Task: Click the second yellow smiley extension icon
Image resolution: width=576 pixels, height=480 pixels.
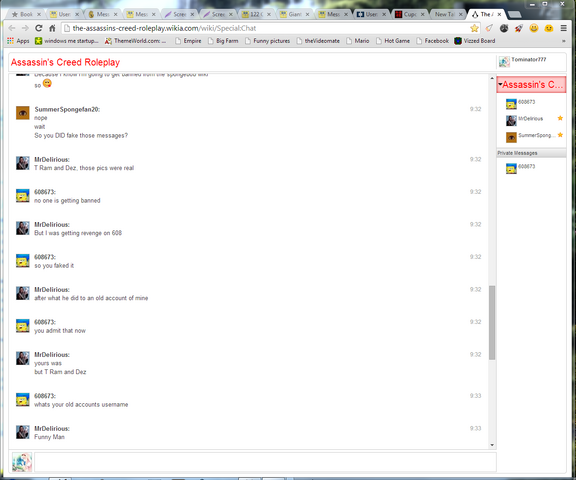Action: [x=548, y=28]
